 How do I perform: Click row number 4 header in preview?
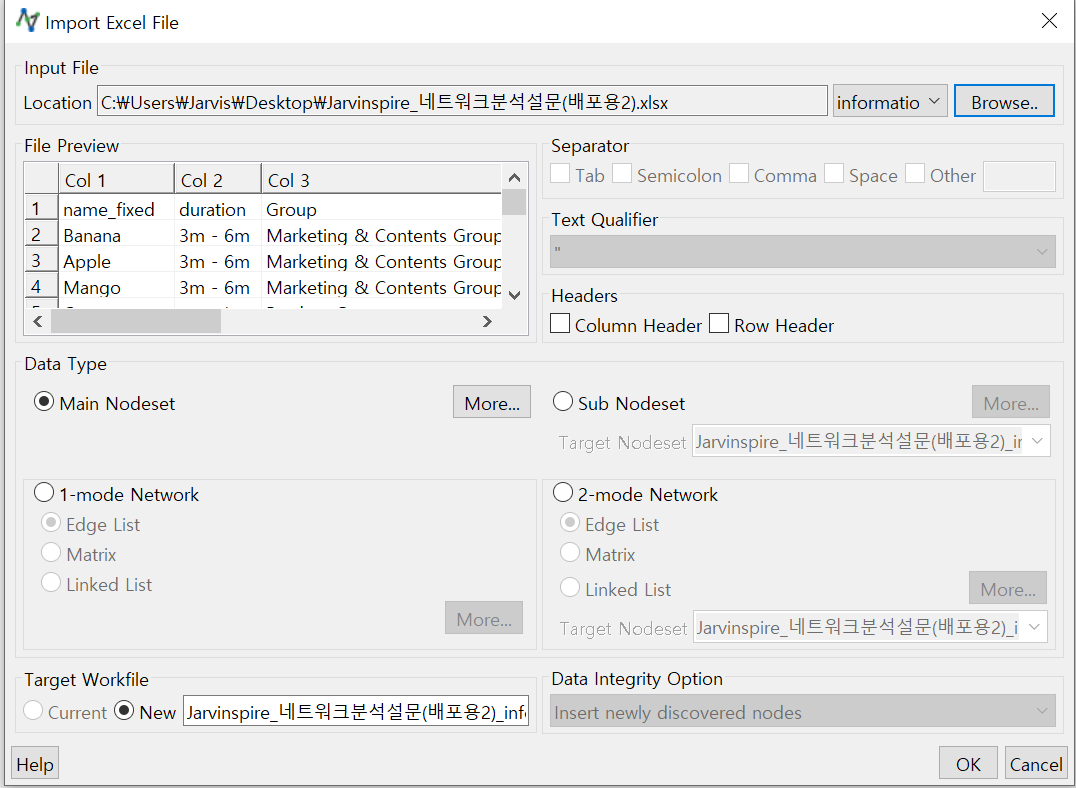point(40,287)
